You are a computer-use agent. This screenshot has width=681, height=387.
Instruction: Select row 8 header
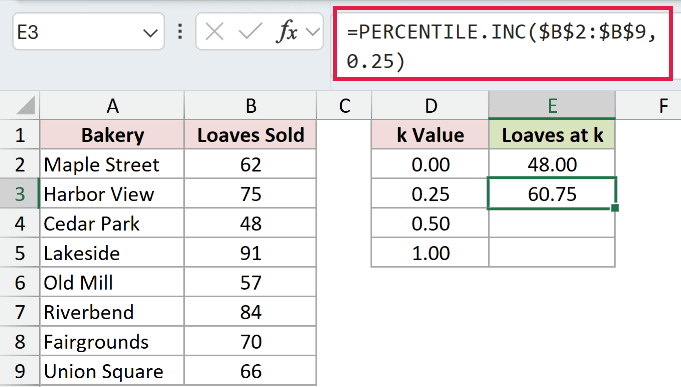20,342
